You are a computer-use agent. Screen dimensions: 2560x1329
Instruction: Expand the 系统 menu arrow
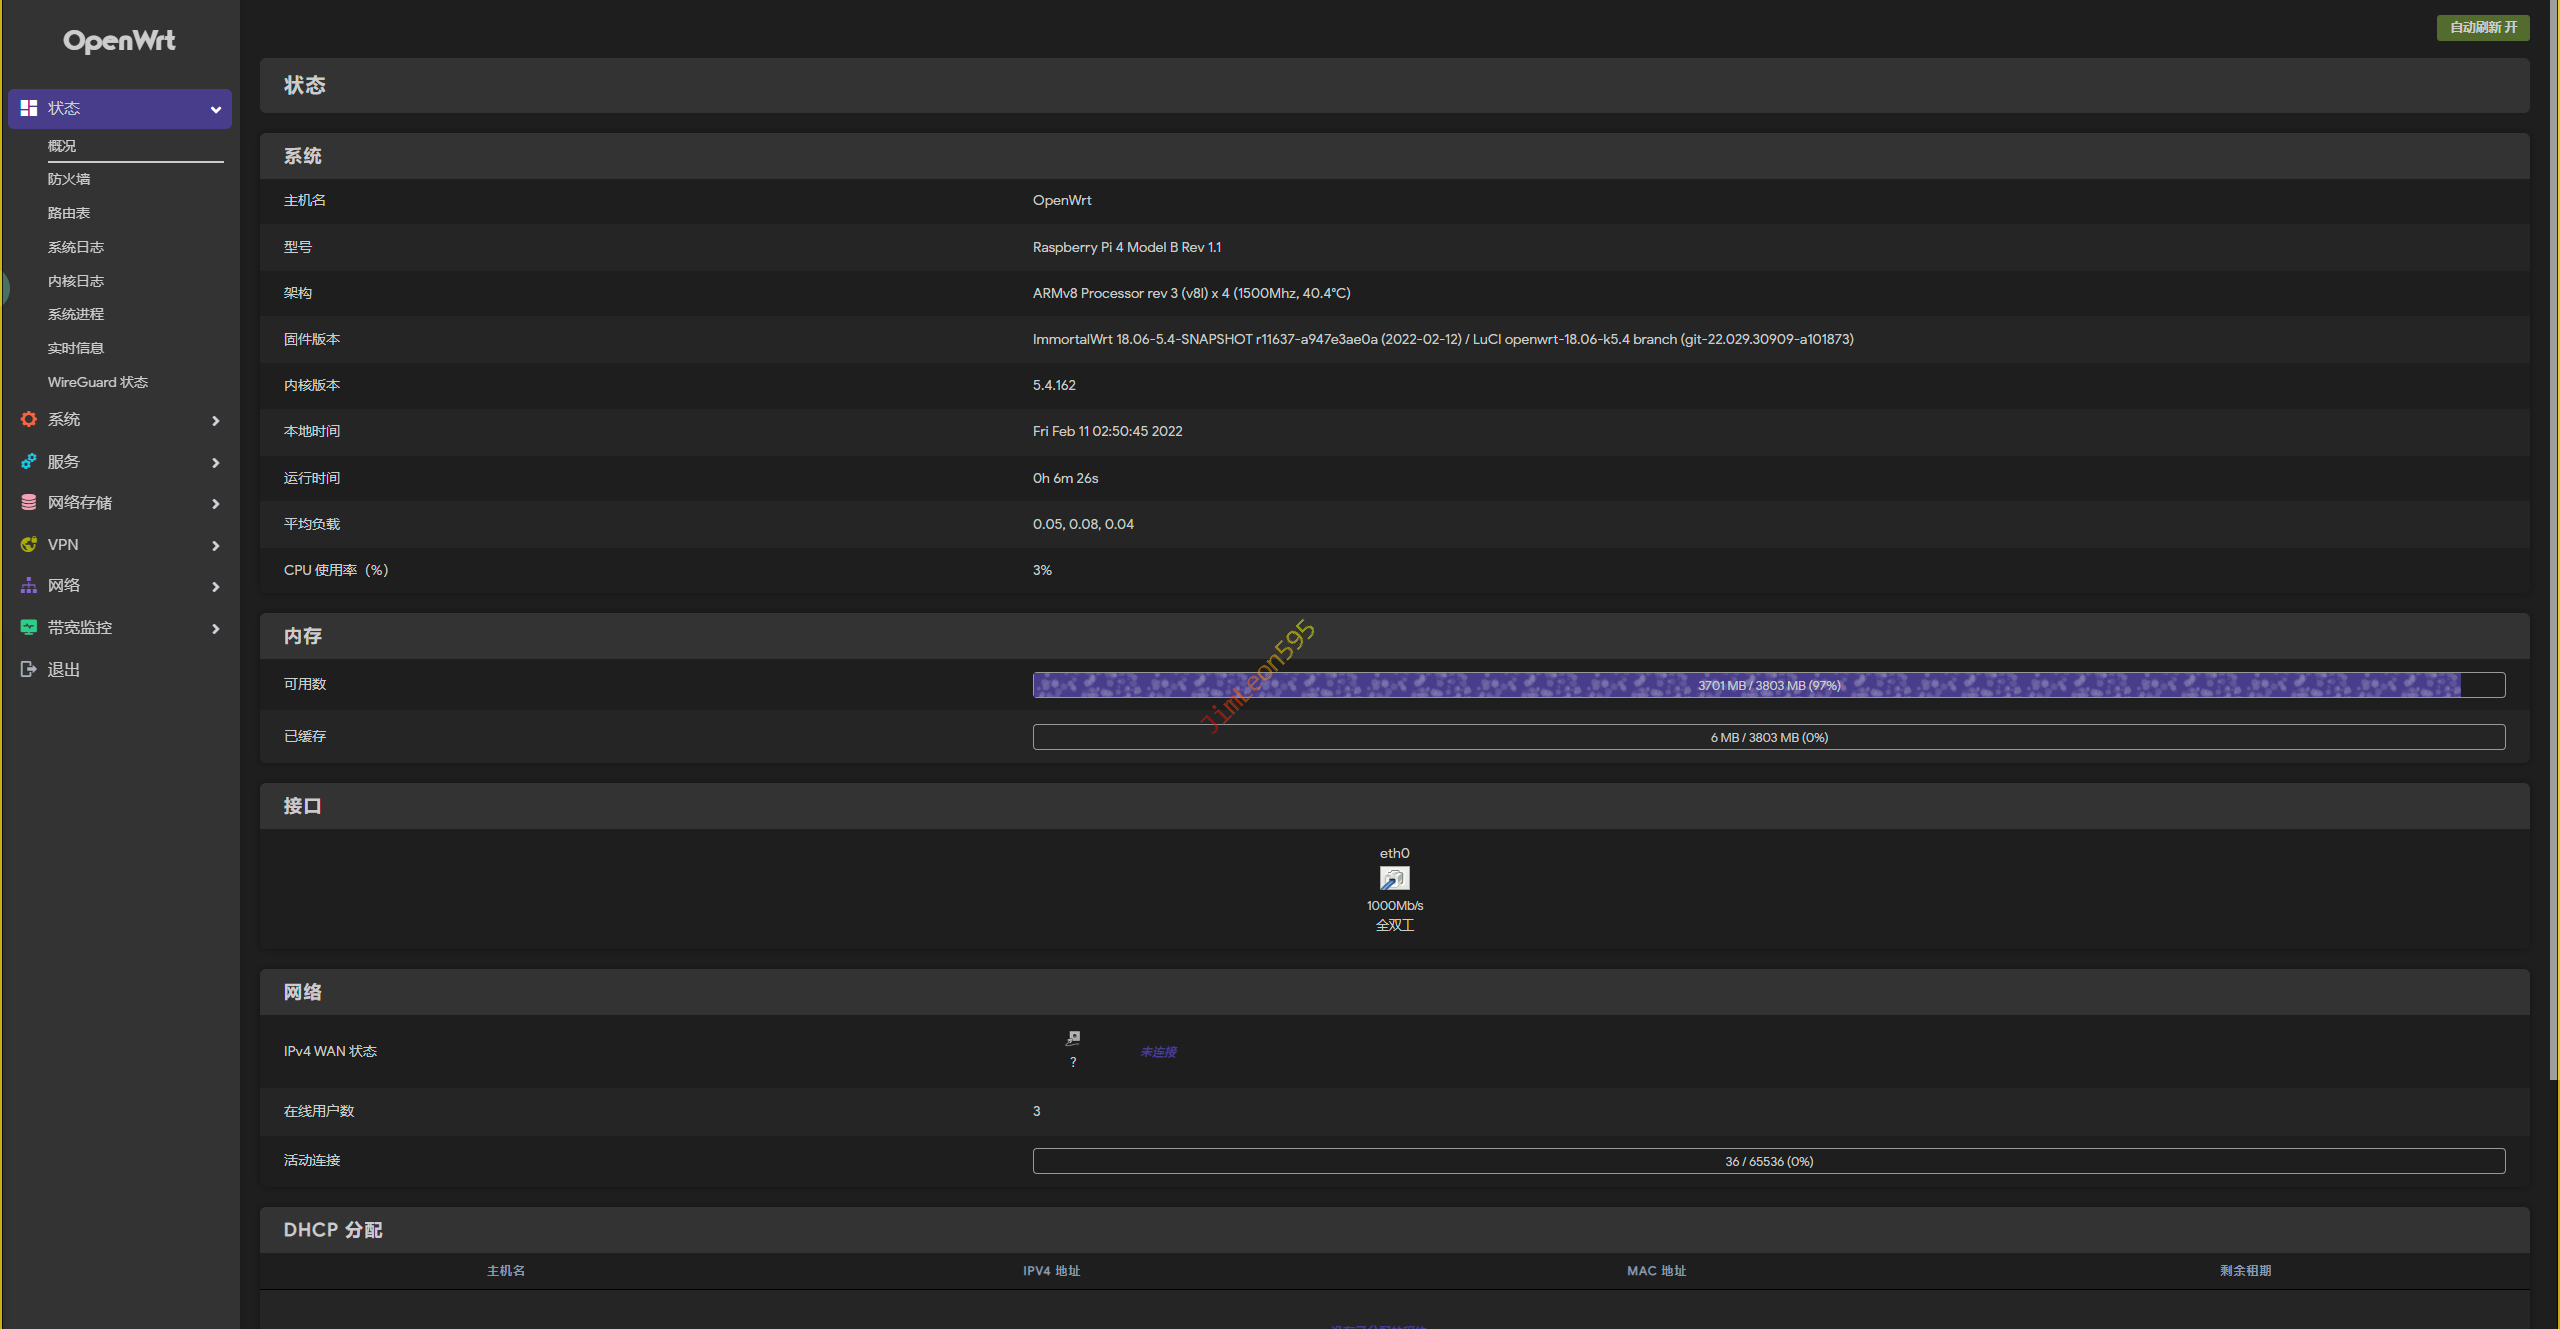tap(215, 421)
